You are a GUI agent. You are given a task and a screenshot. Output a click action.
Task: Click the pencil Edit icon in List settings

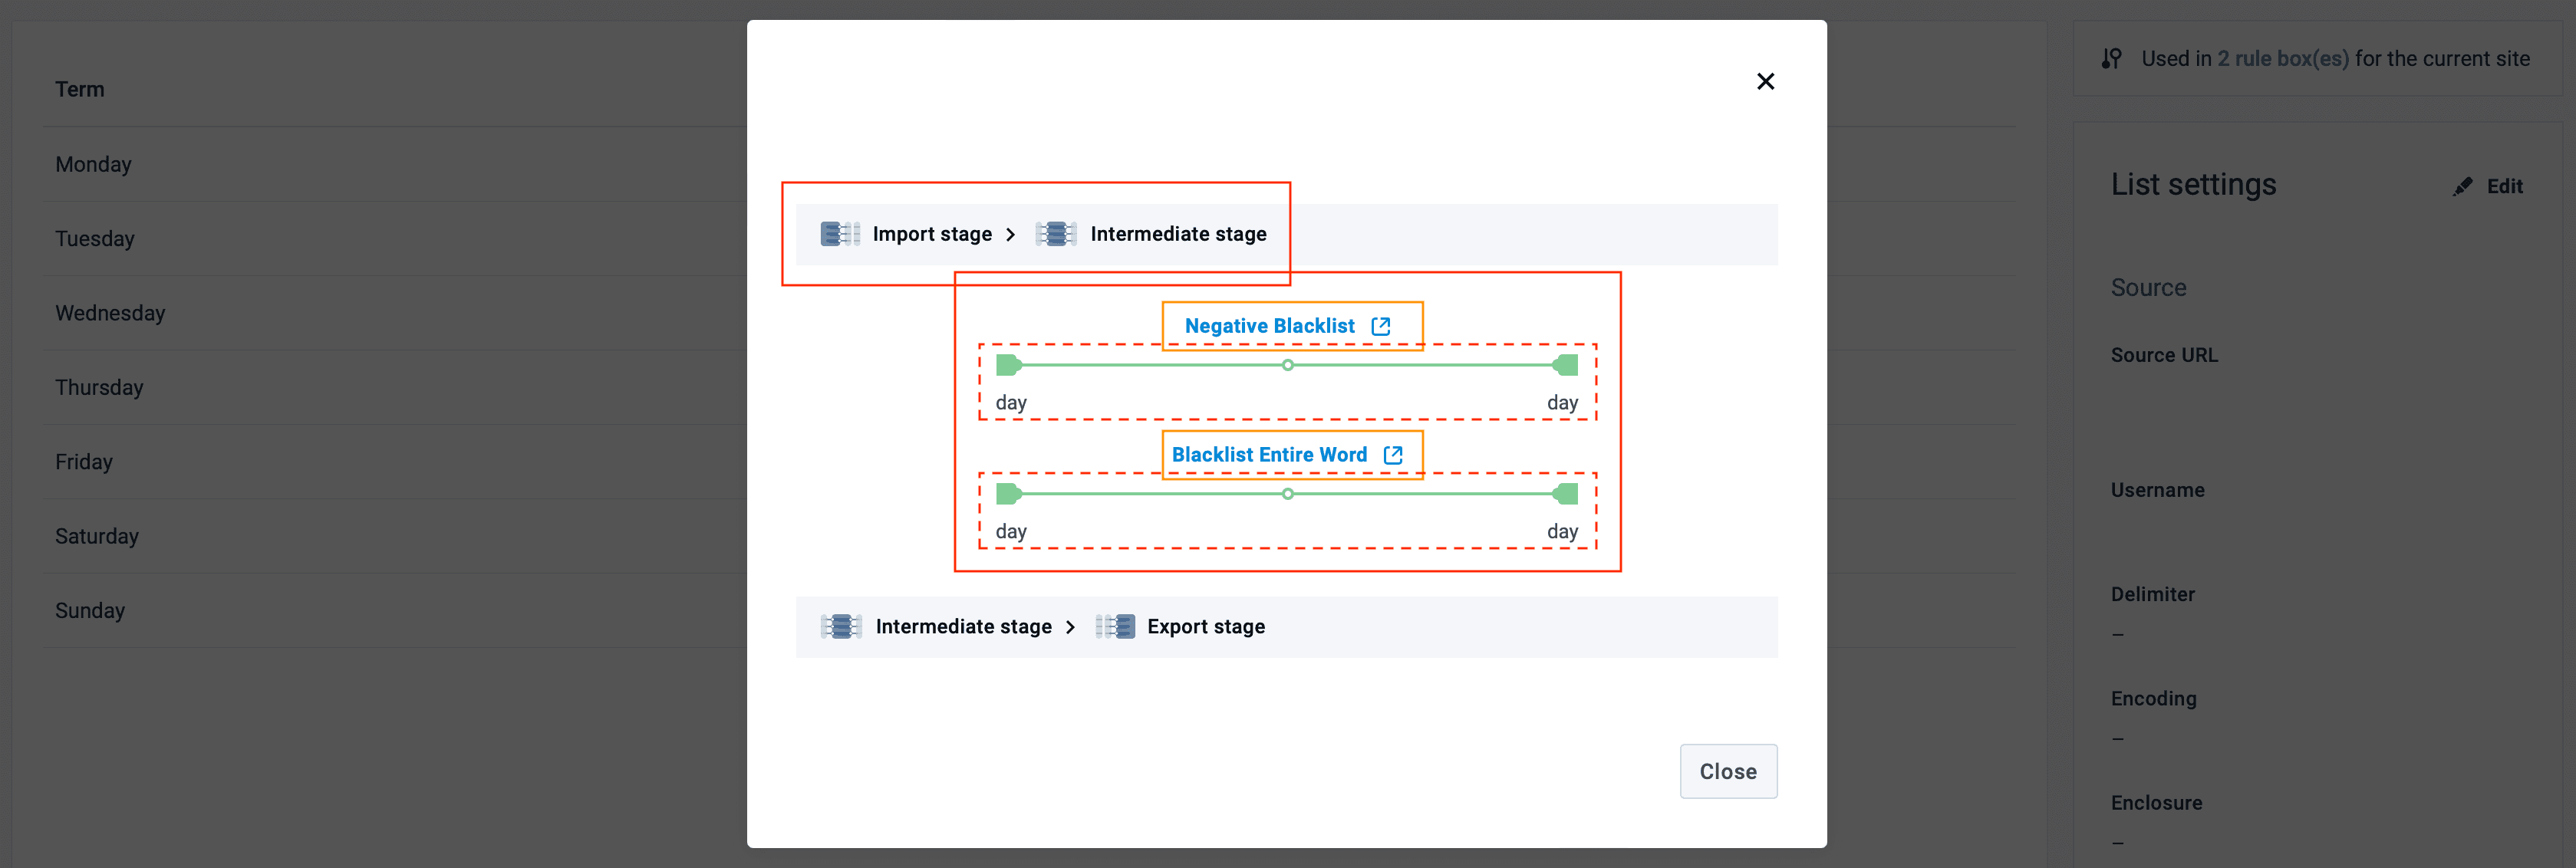[2462, 187]
